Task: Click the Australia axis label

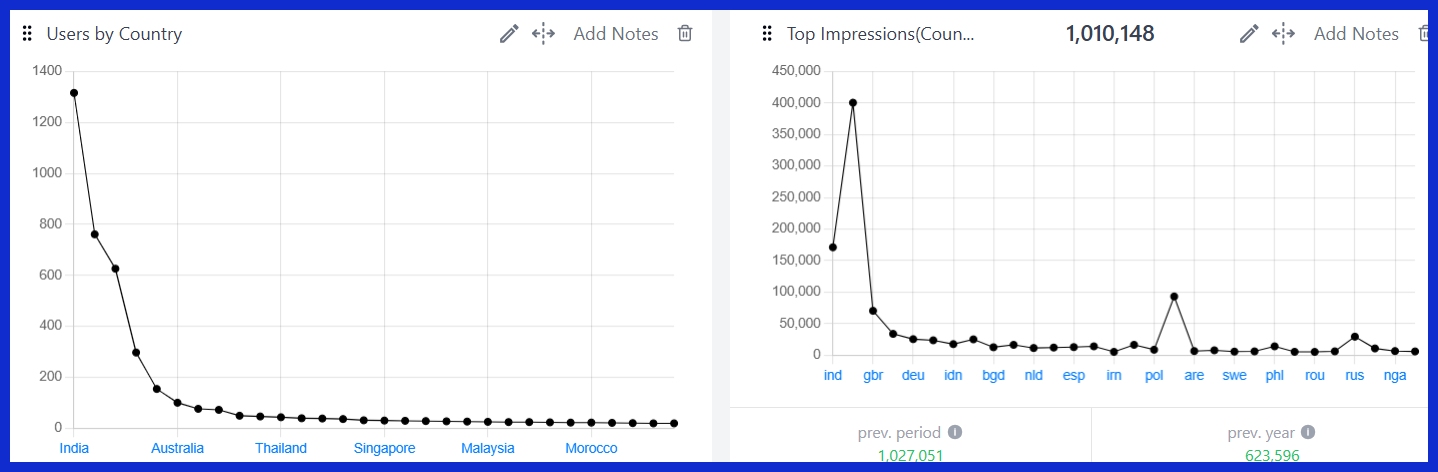Action: click(177, 448)
